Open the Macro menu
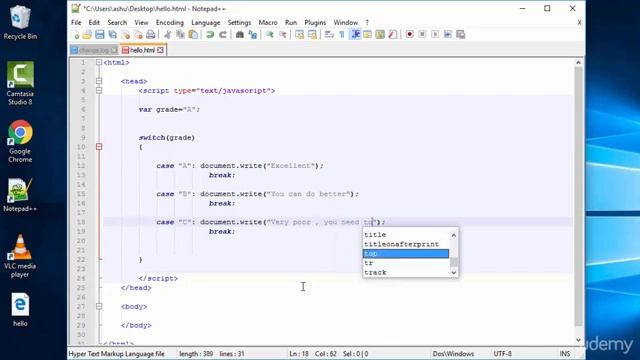This screenshot has width=640, height=360. click(x=268, y=22)
